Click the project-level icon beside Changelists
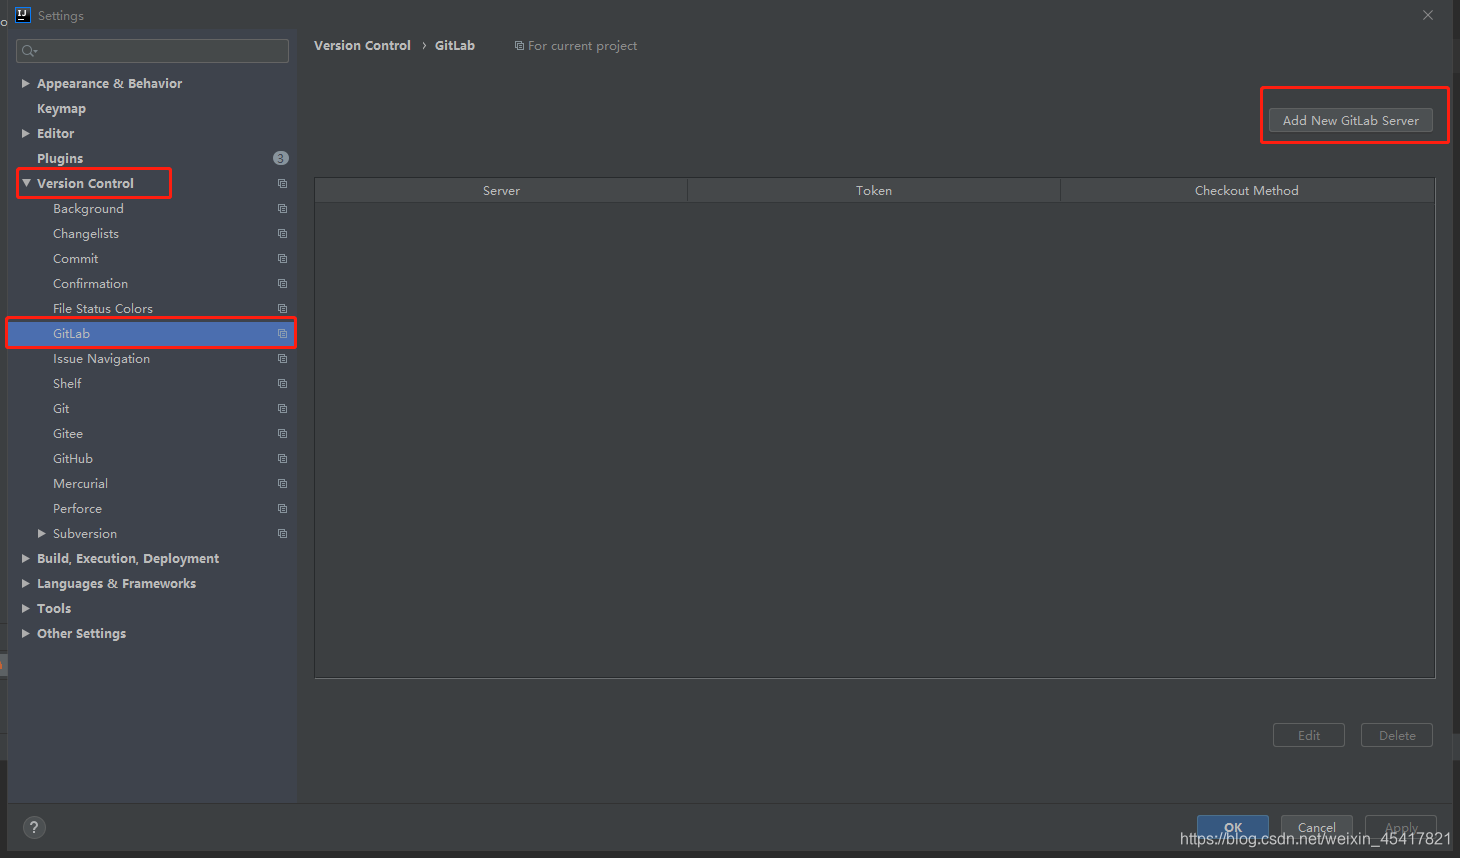The image size is (1460, 858). tap(282, 234)
